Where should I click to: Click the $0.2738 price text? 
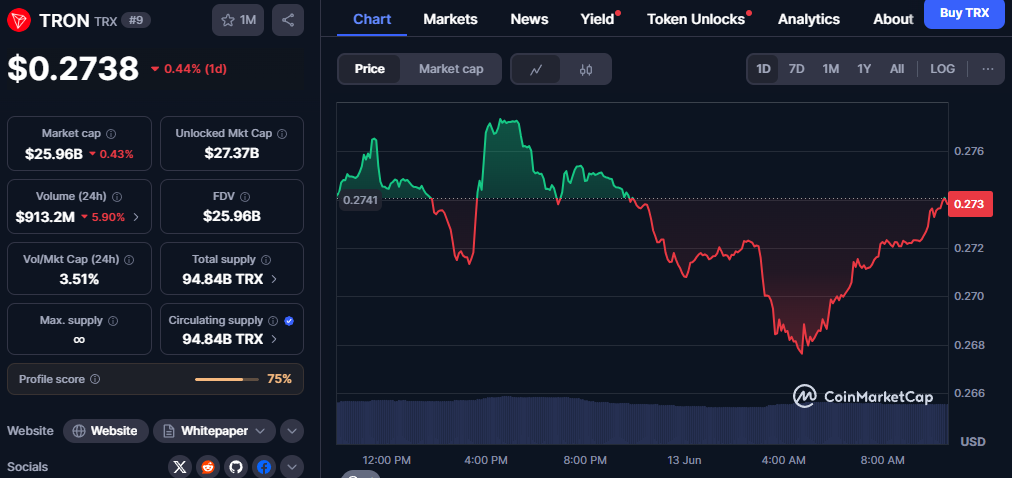pyautogui.click(x=74, y=68)
